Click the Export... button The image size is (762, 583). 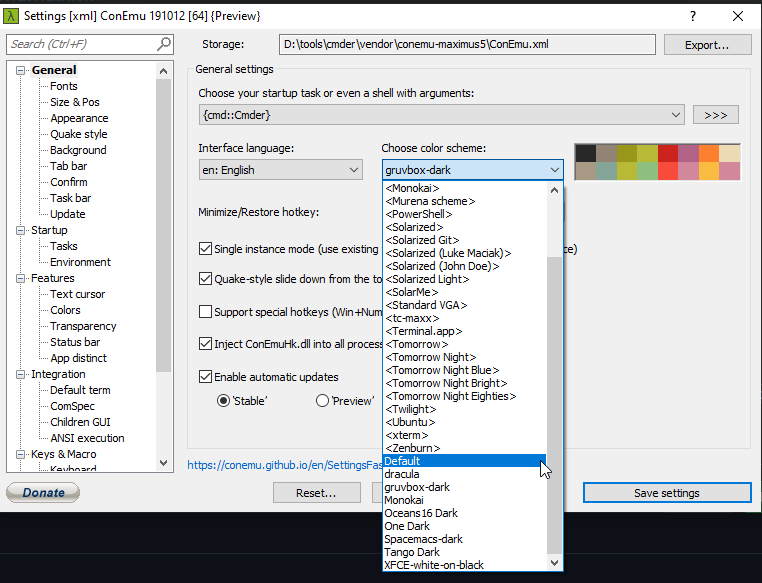point(707,45)
